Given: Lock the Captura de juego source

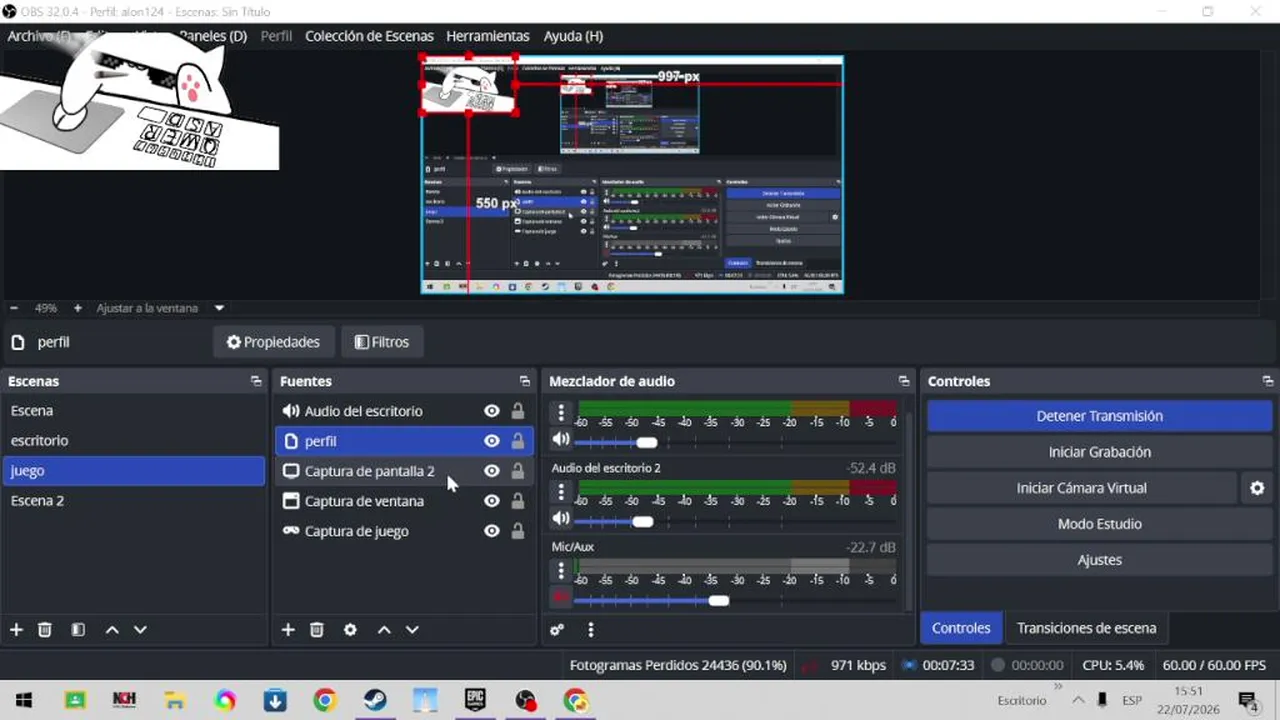Looking at the screenshot, I should [518, 531].
